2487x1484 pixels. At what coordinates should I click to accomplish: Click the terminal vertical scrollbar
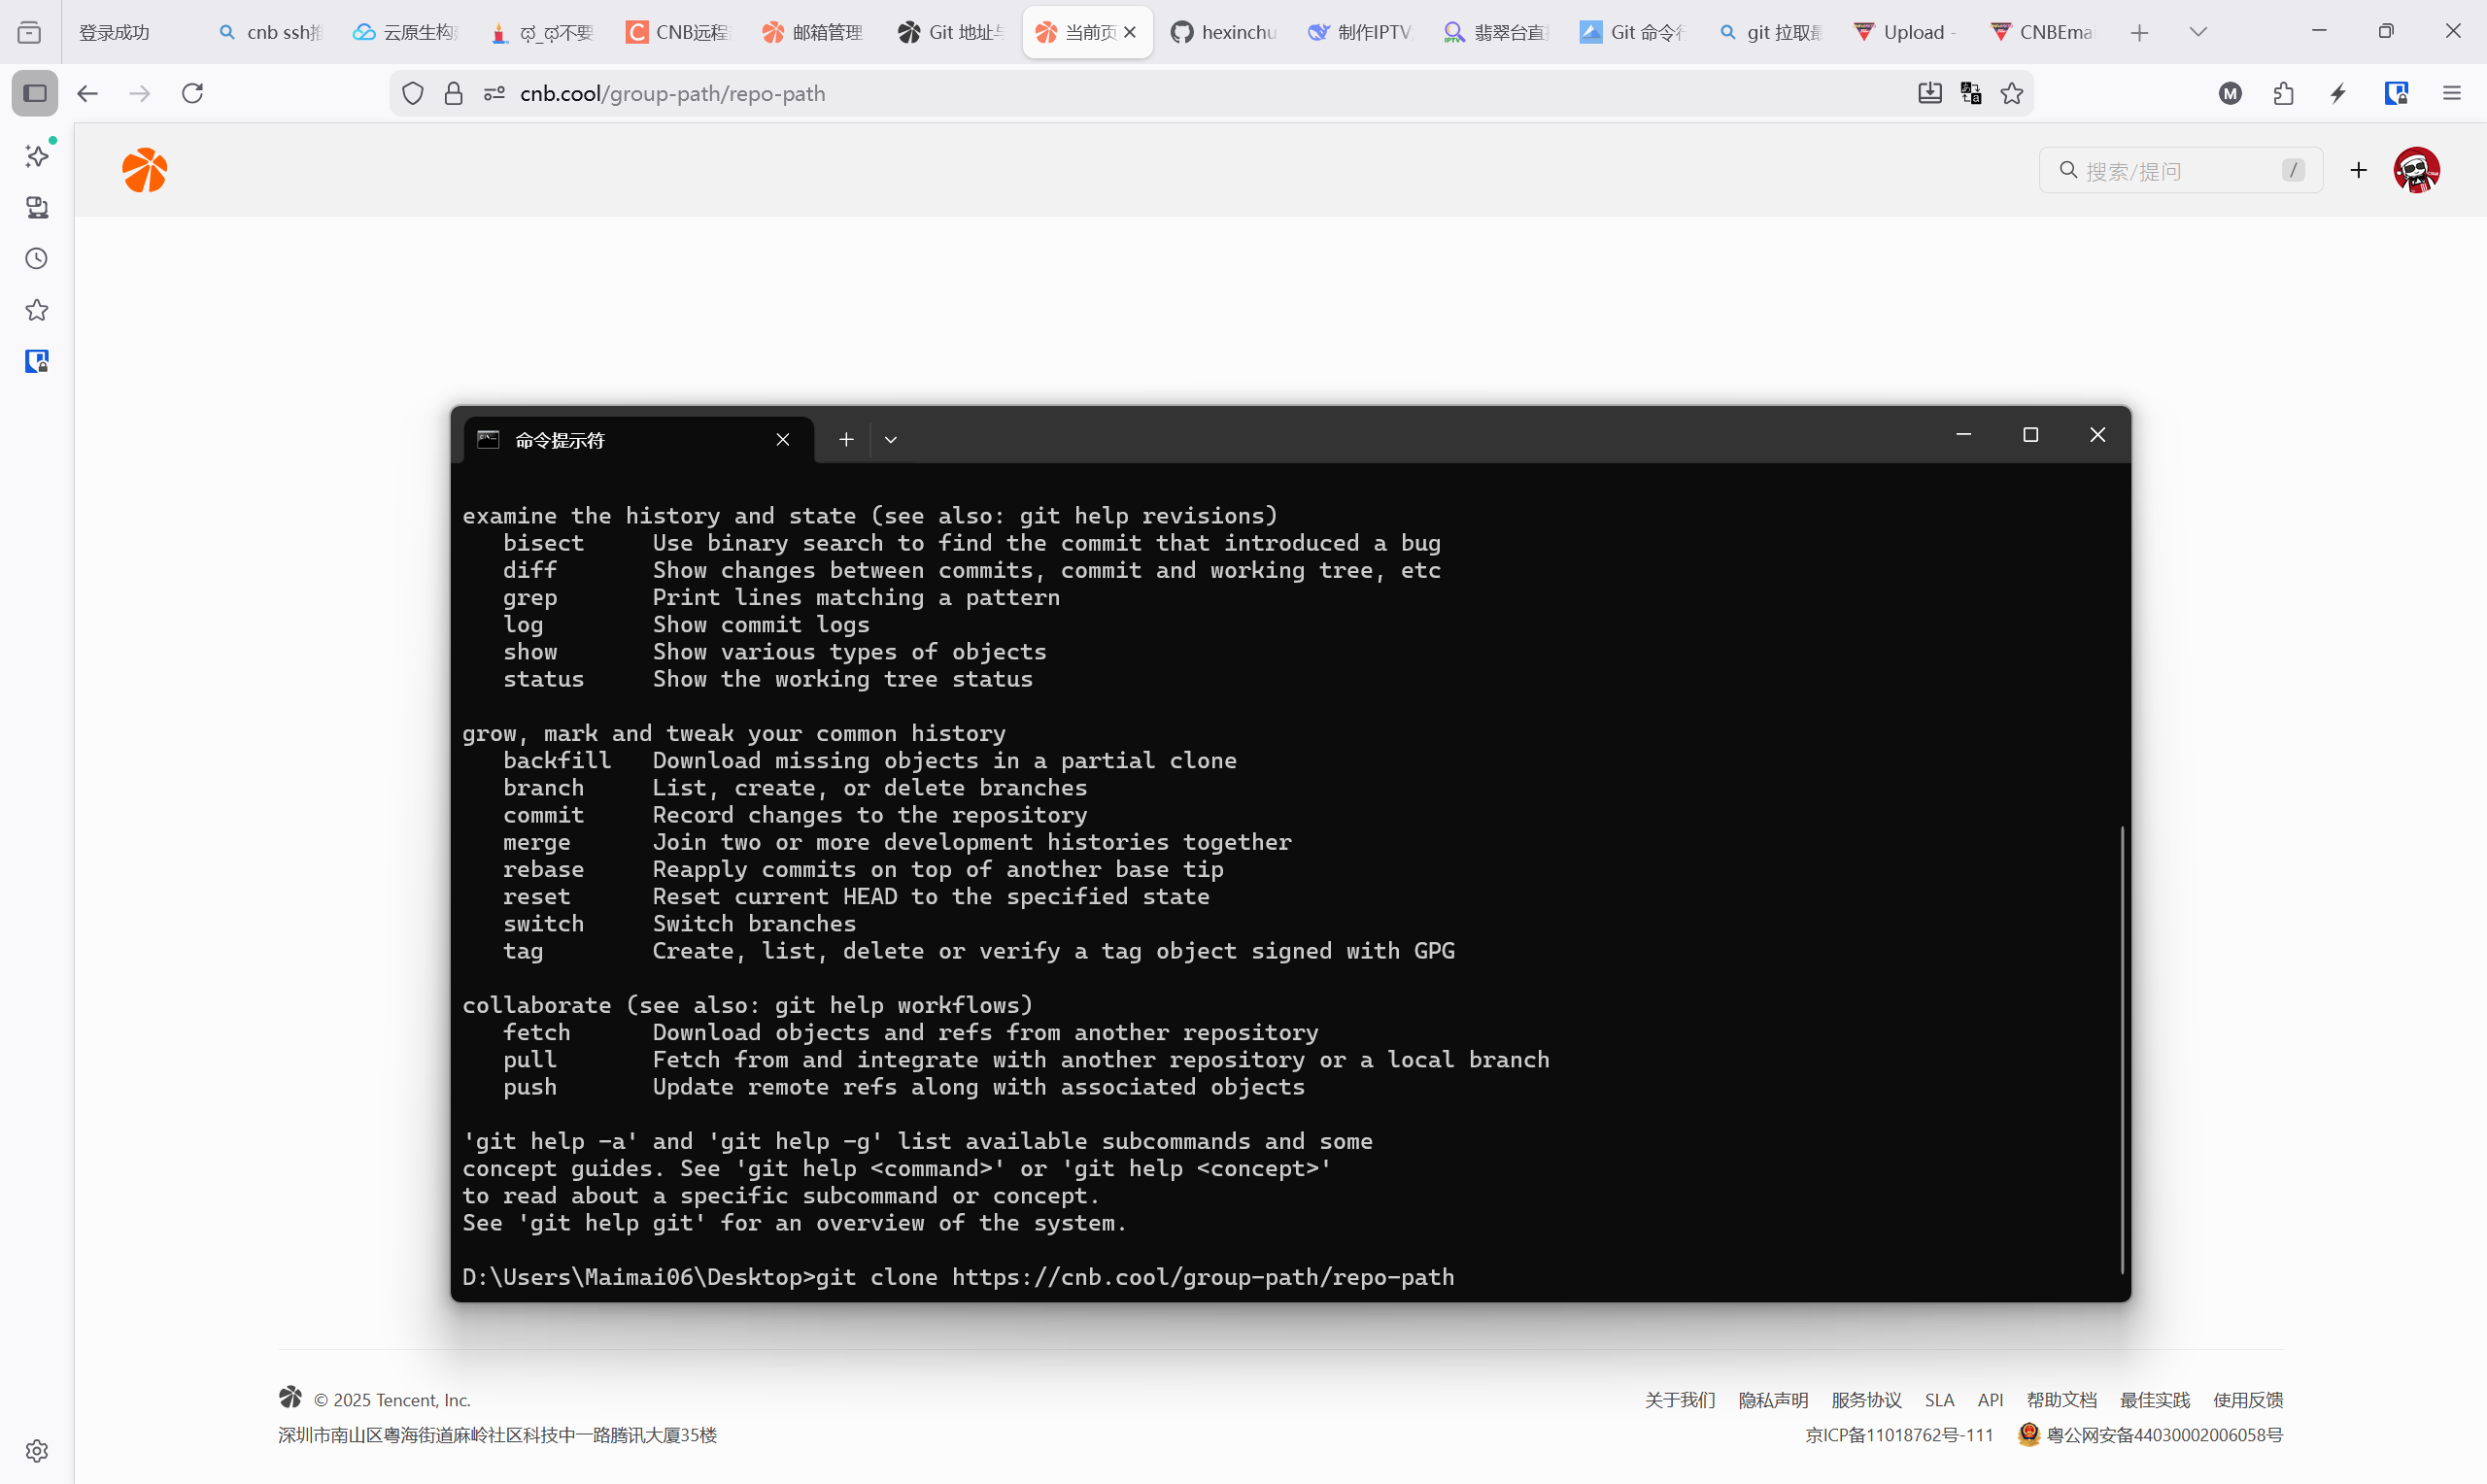(2121, 1049)
